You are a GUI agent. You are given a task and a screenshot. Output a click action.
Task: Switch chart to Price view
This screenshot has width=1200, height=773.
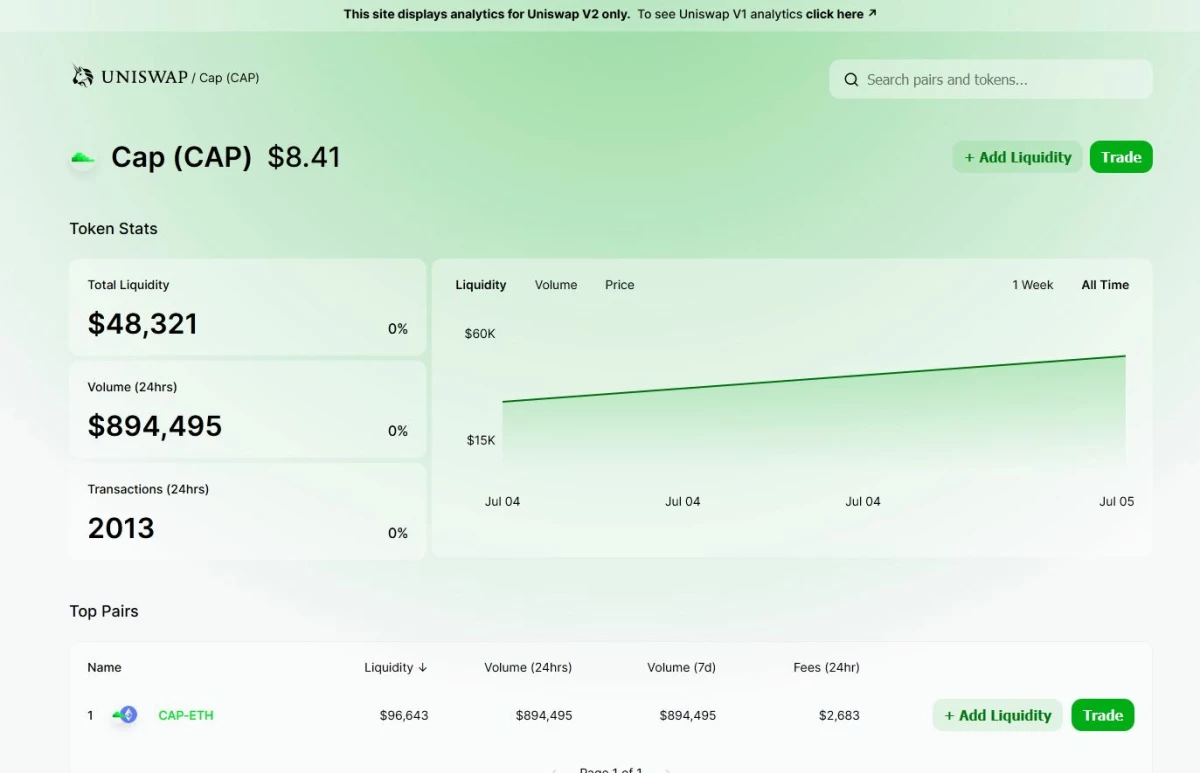coord(619,285)
